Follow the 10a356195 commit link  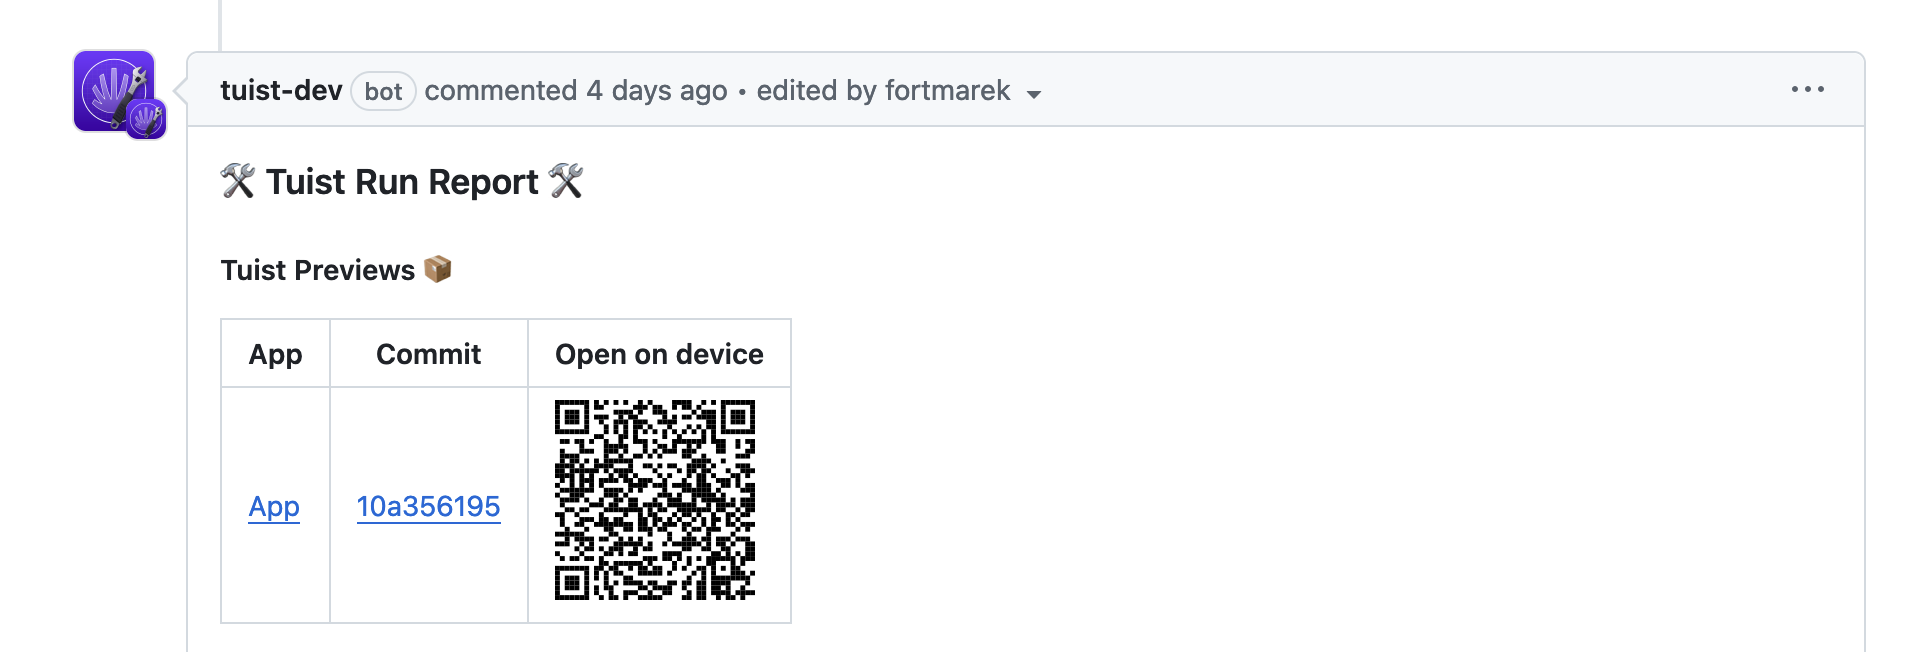[428, 507]
